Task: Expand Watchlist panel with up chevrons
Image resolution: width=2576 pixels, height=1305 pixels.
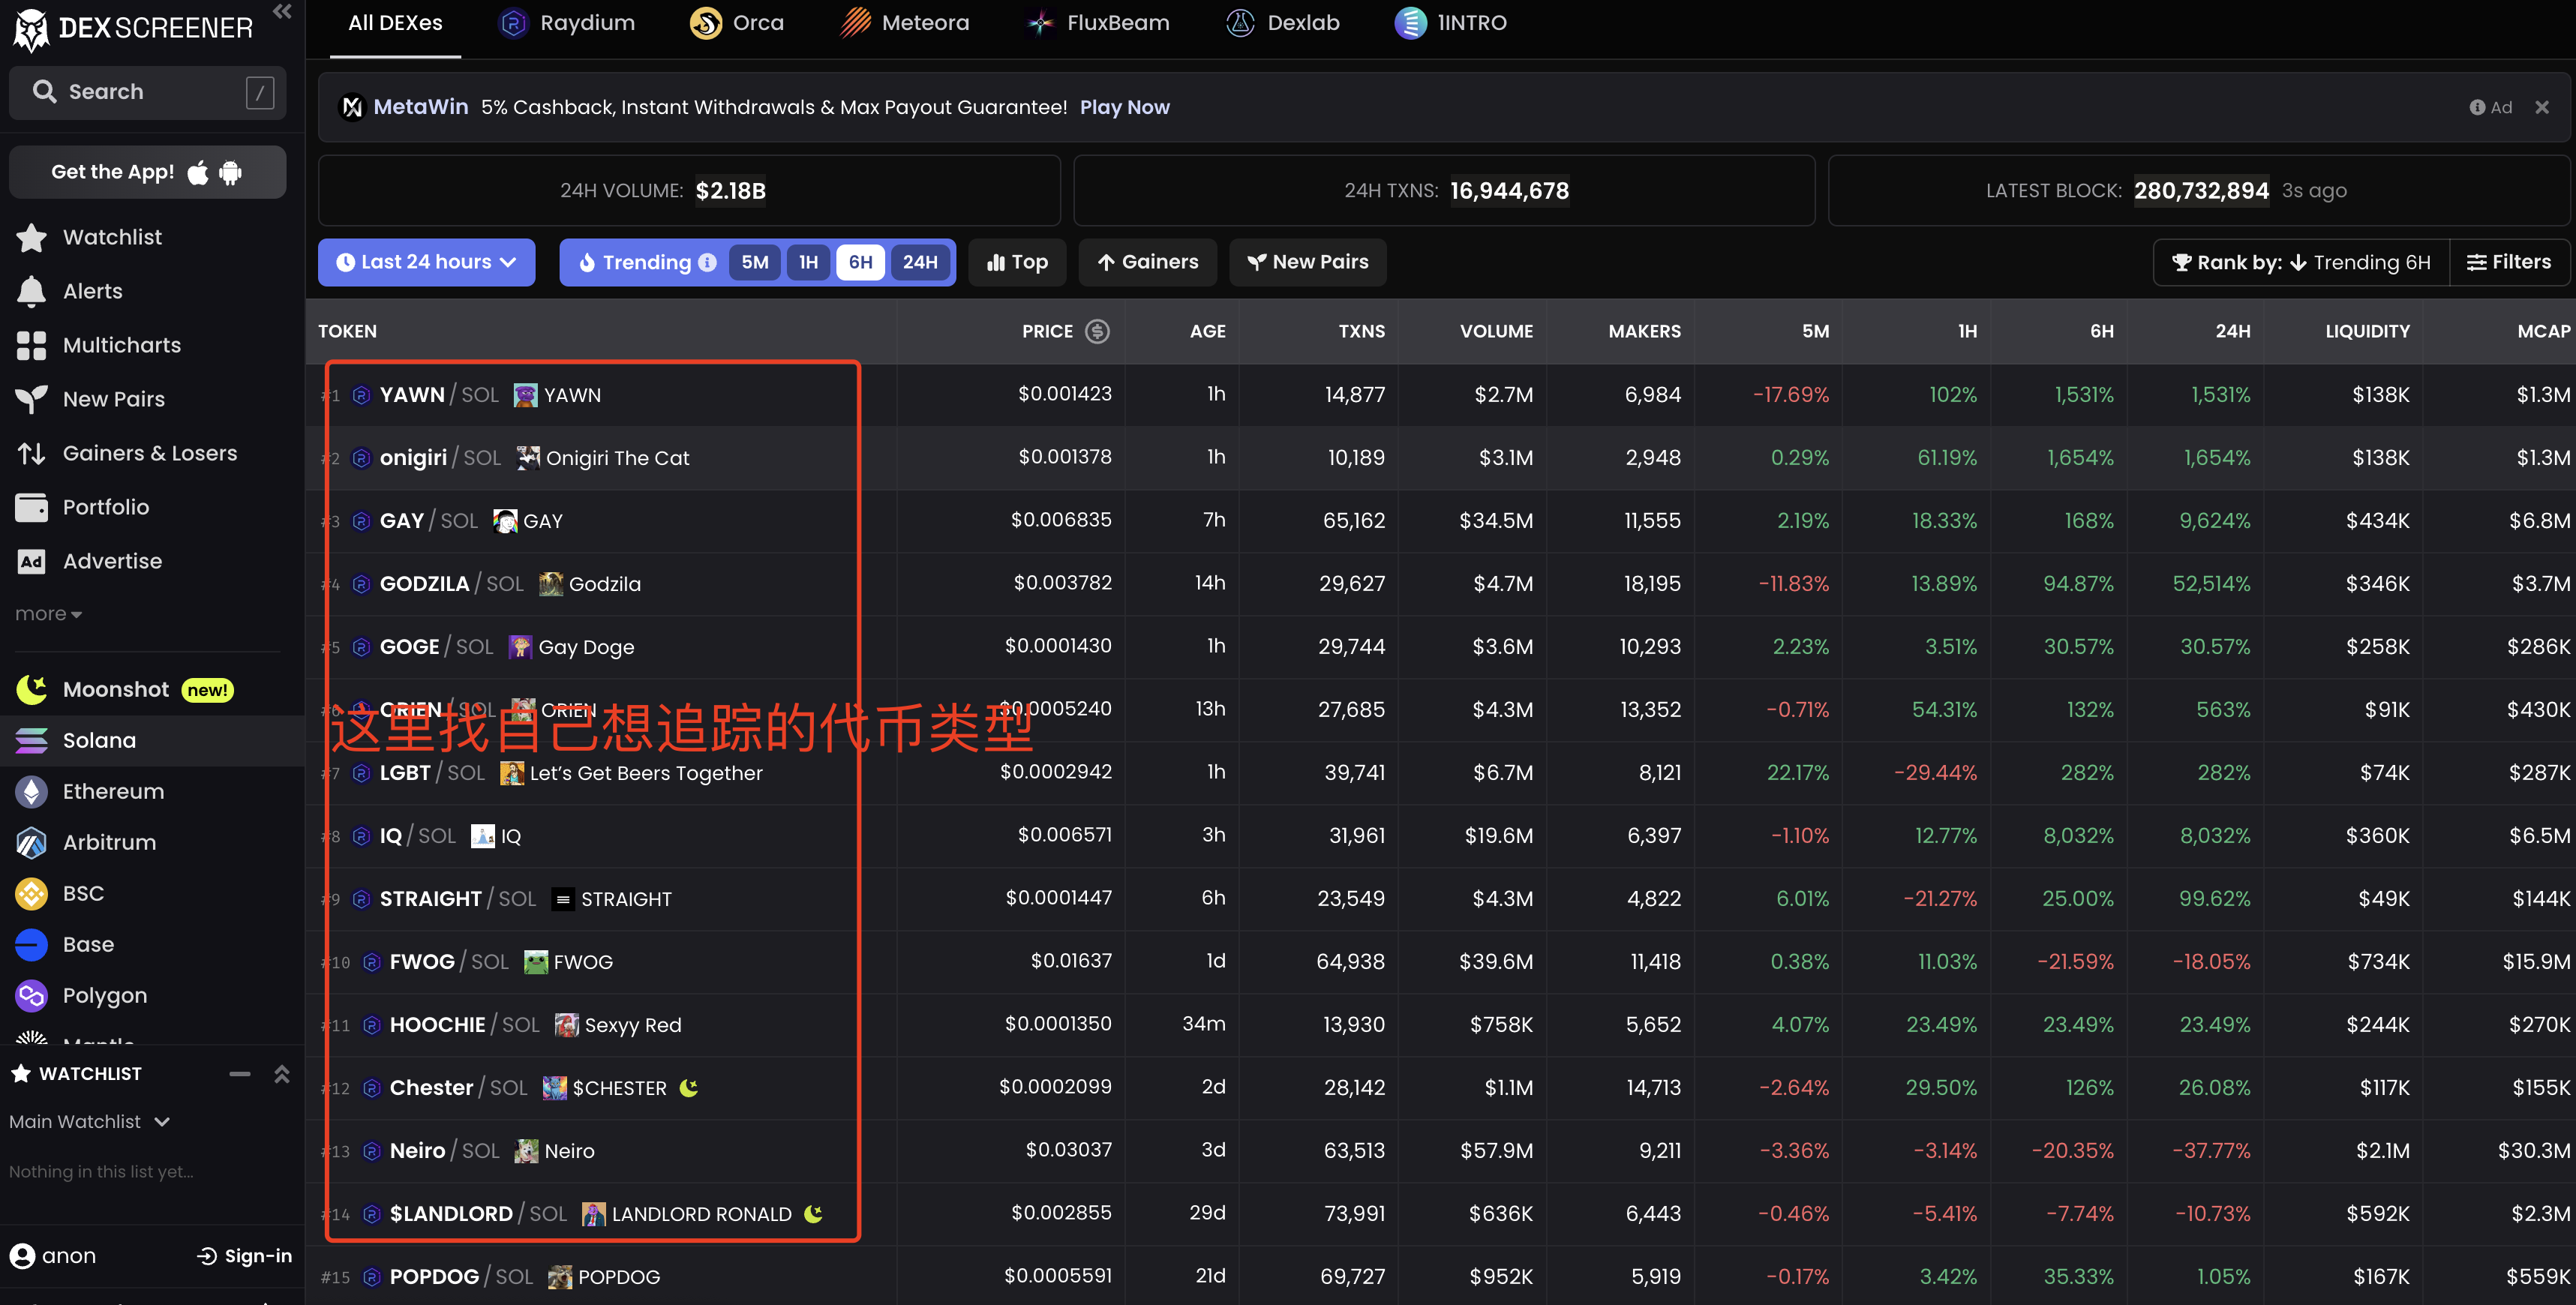Action: [282, 1073]
